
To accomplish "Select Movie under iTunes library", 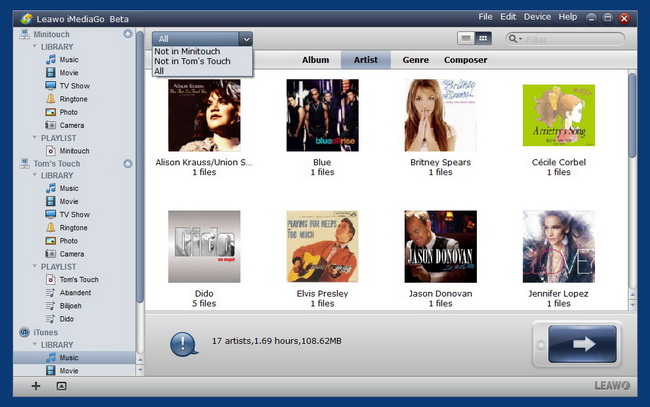I will click(x=62, y=371).
